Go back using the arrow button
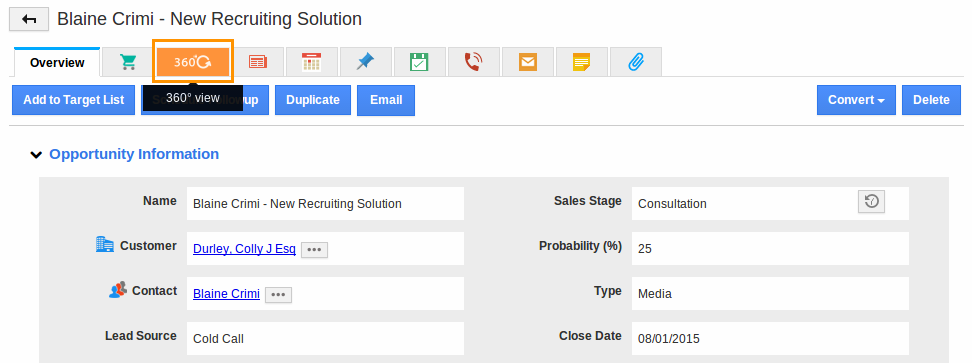The height and width of the screenshot is (363, 972). [29, 19]
